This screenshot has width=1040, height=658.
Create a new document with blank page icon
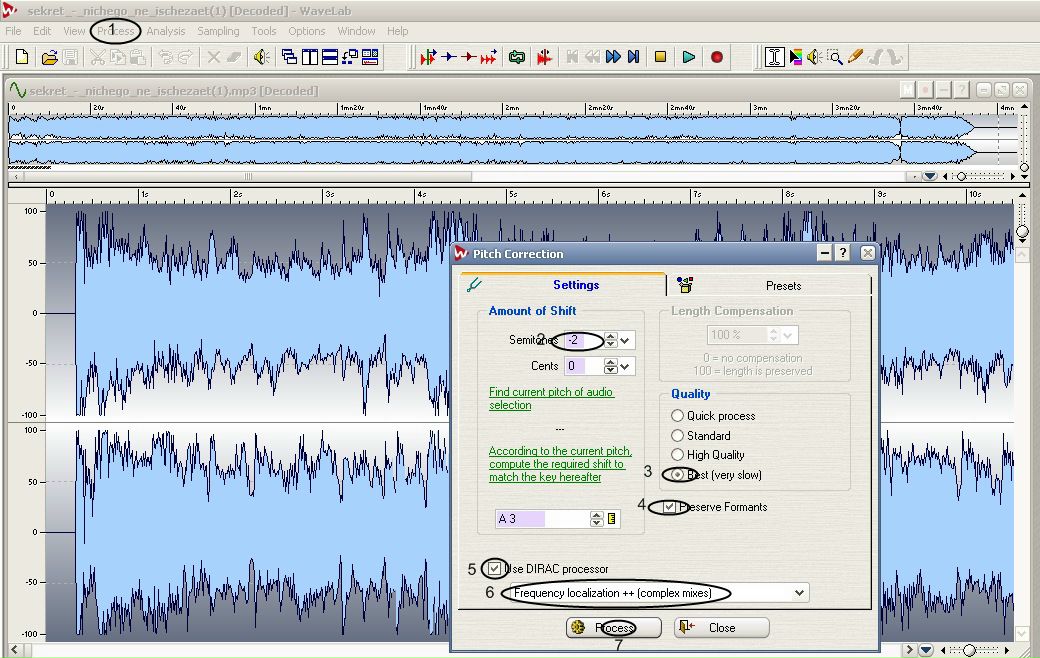(22, 57)
